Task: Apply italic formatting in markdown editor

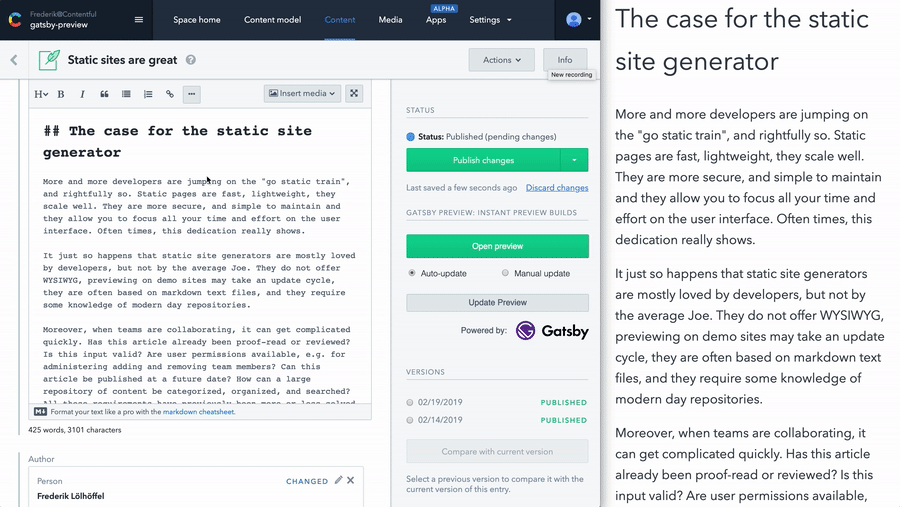Action: point(82,94)
